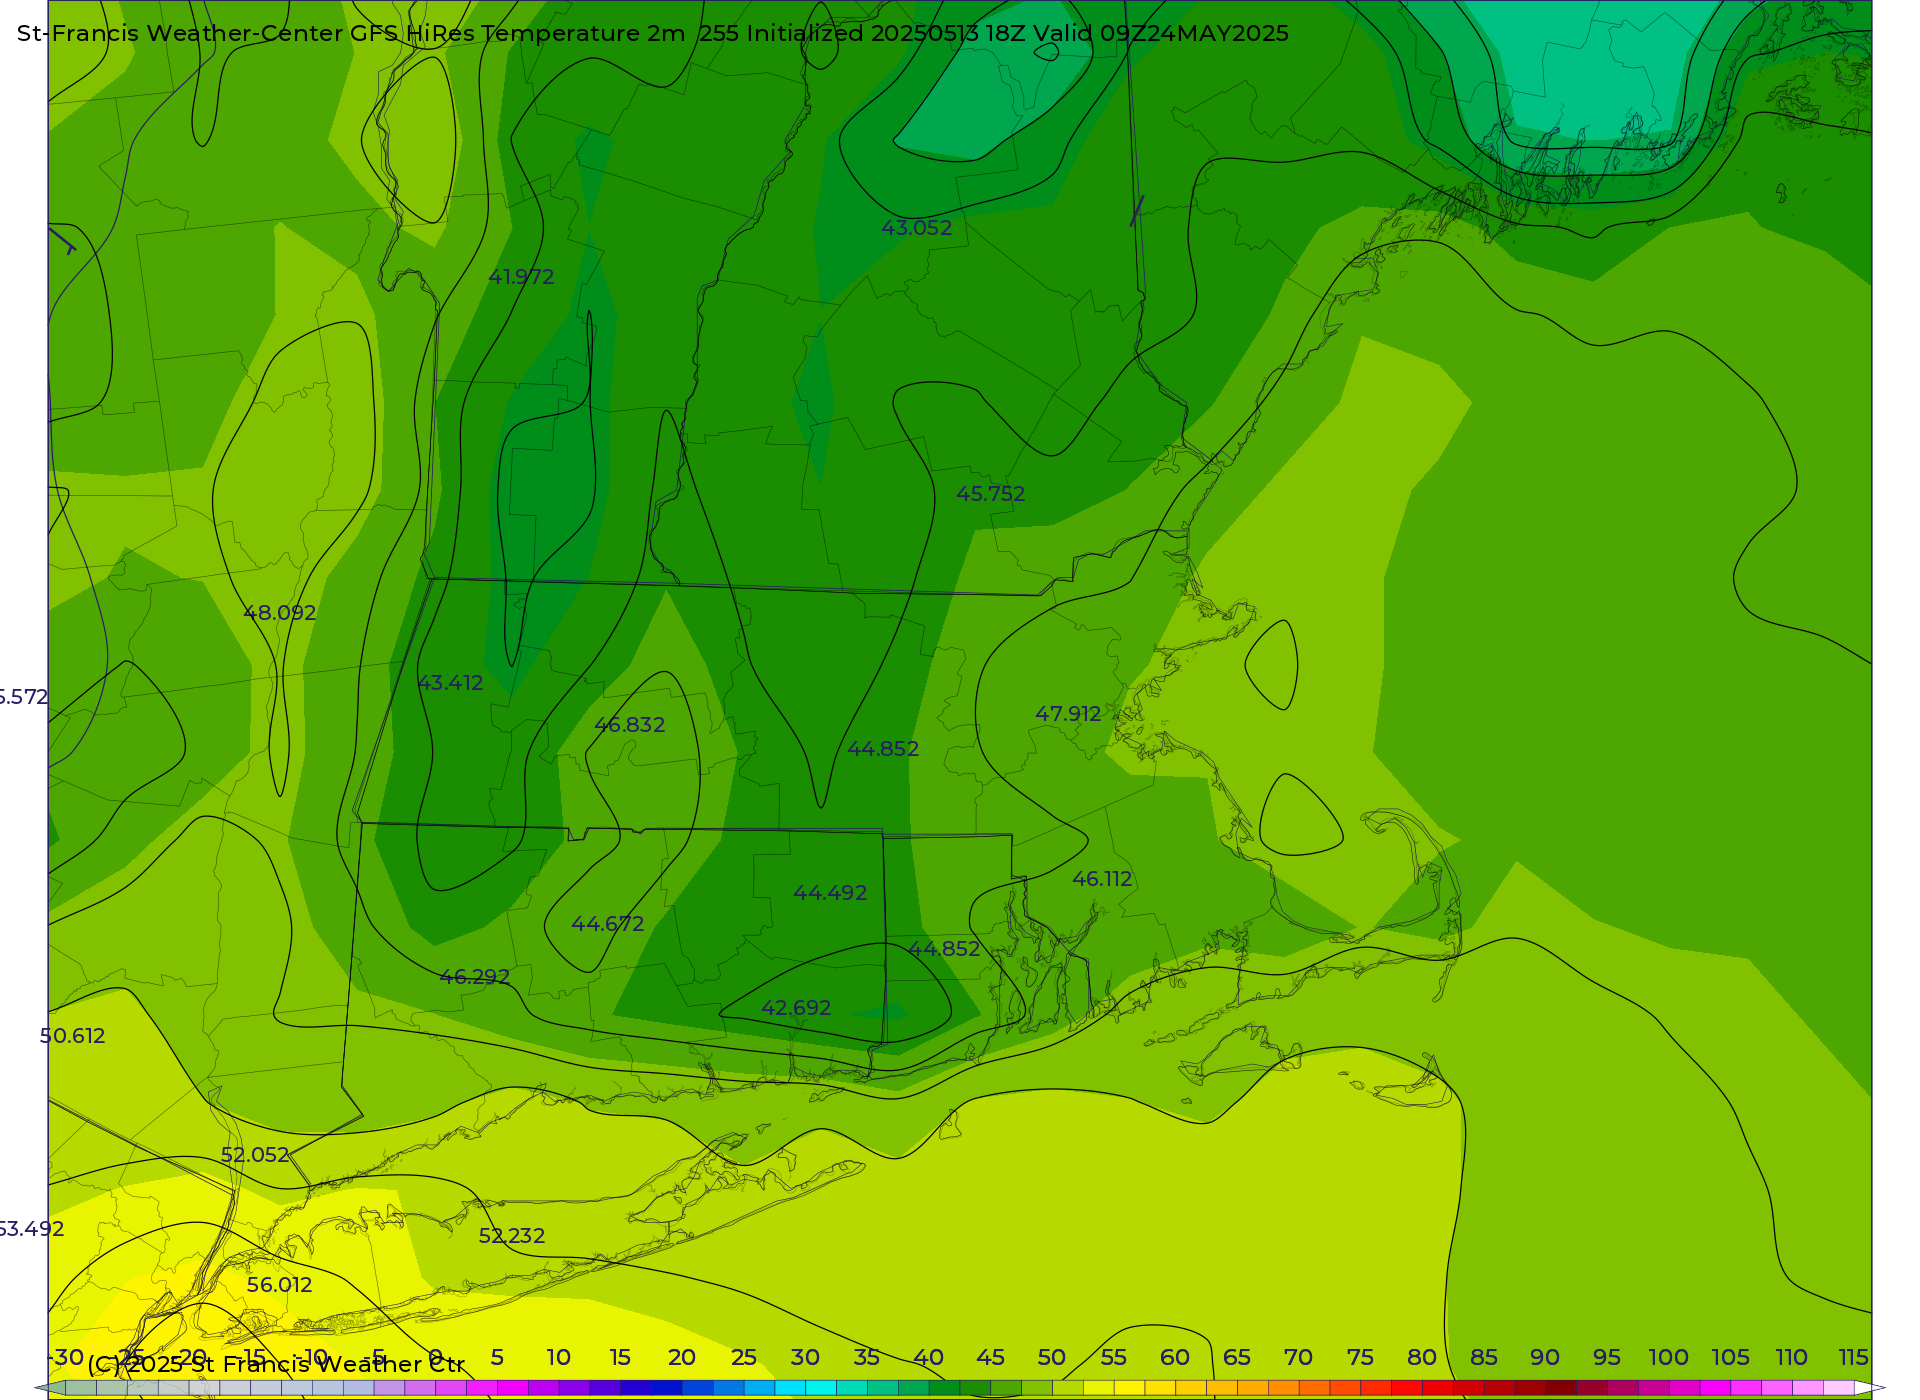Screen dimensions: 1920x1400
Task: Click the 44.492 temperature label
Action: tap(830, 893)
